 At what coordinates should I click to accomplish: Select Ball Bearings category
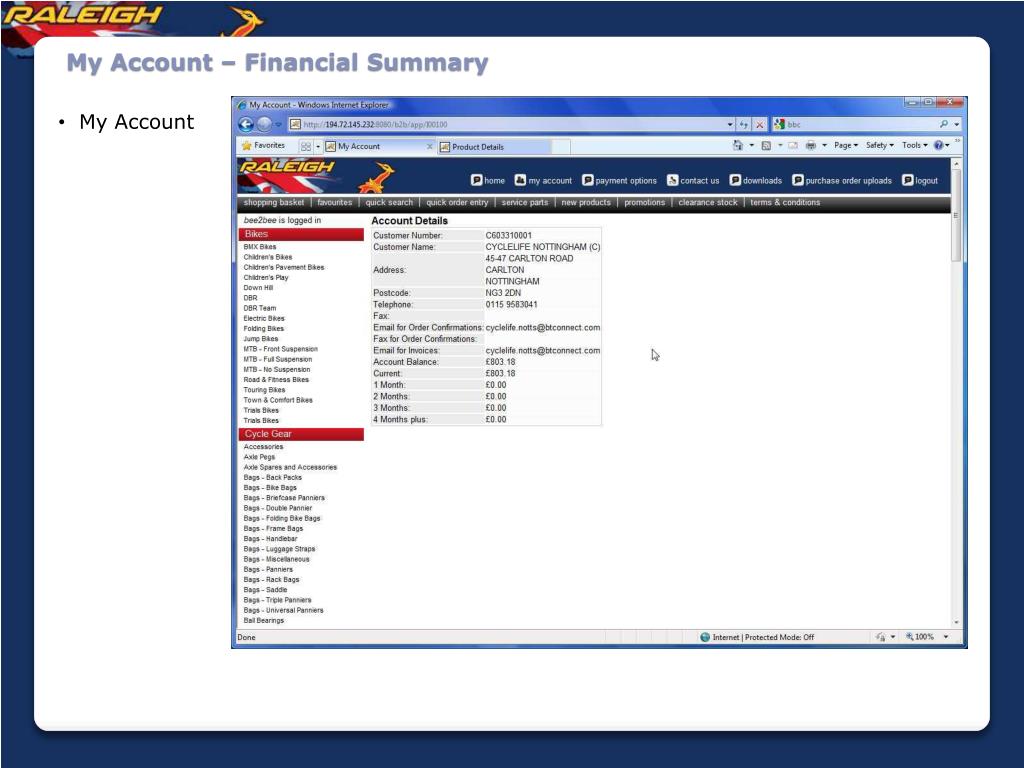pyautogui.click(x=264, y=620)
